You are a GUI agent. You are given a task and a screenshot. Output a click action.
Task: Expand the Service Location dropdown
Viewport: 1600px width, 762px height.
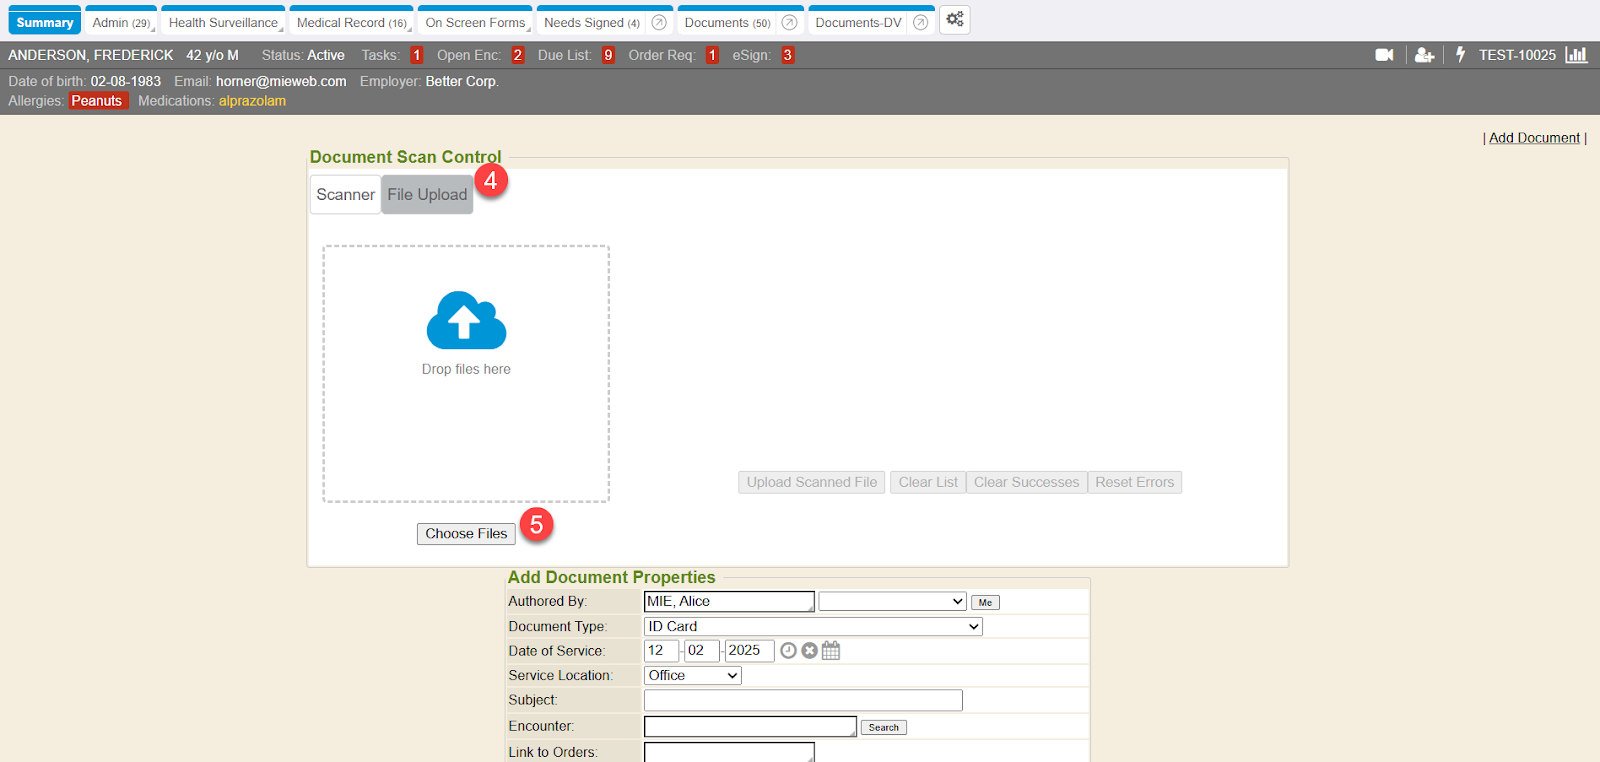692,676
